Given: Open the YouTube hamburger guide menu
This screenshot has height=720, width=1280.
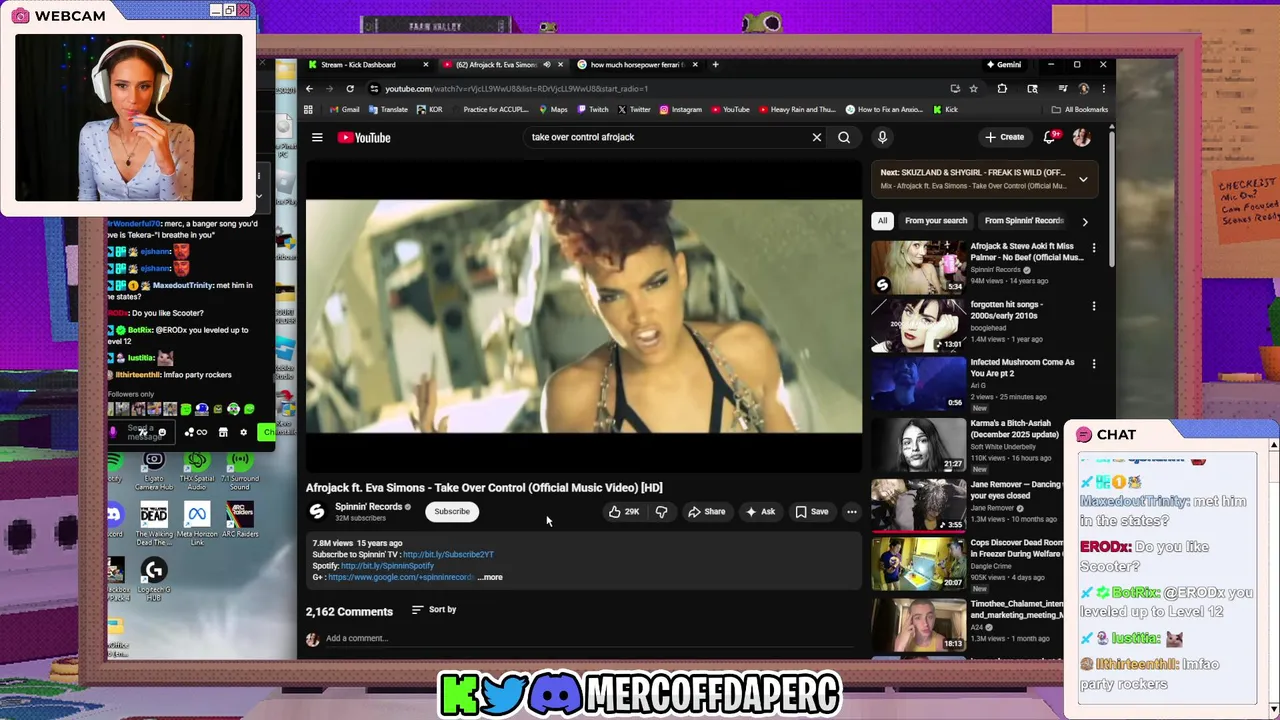Looking at the screenshot, I should [317, 138].
